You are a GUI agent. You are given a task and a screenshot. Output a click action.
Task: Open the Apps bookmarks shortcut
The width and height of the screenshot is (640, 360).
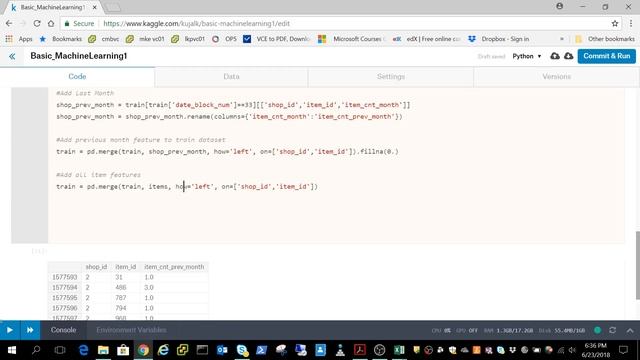tap(19, 39)
